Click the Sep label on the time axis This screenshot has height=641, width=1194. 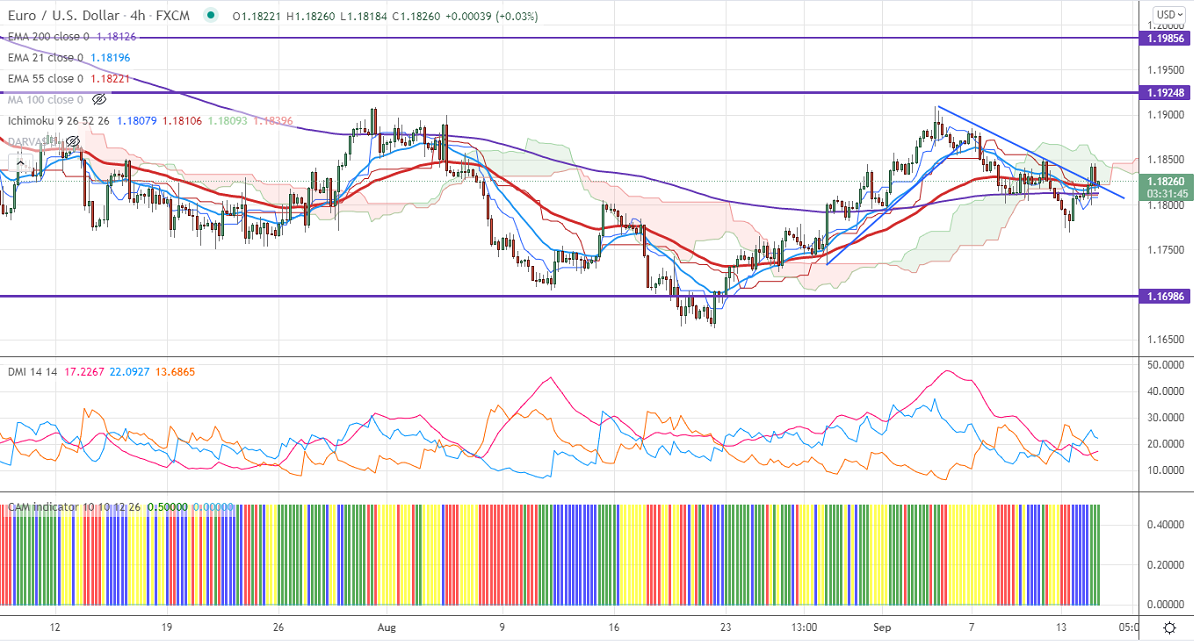pos(882,627)
